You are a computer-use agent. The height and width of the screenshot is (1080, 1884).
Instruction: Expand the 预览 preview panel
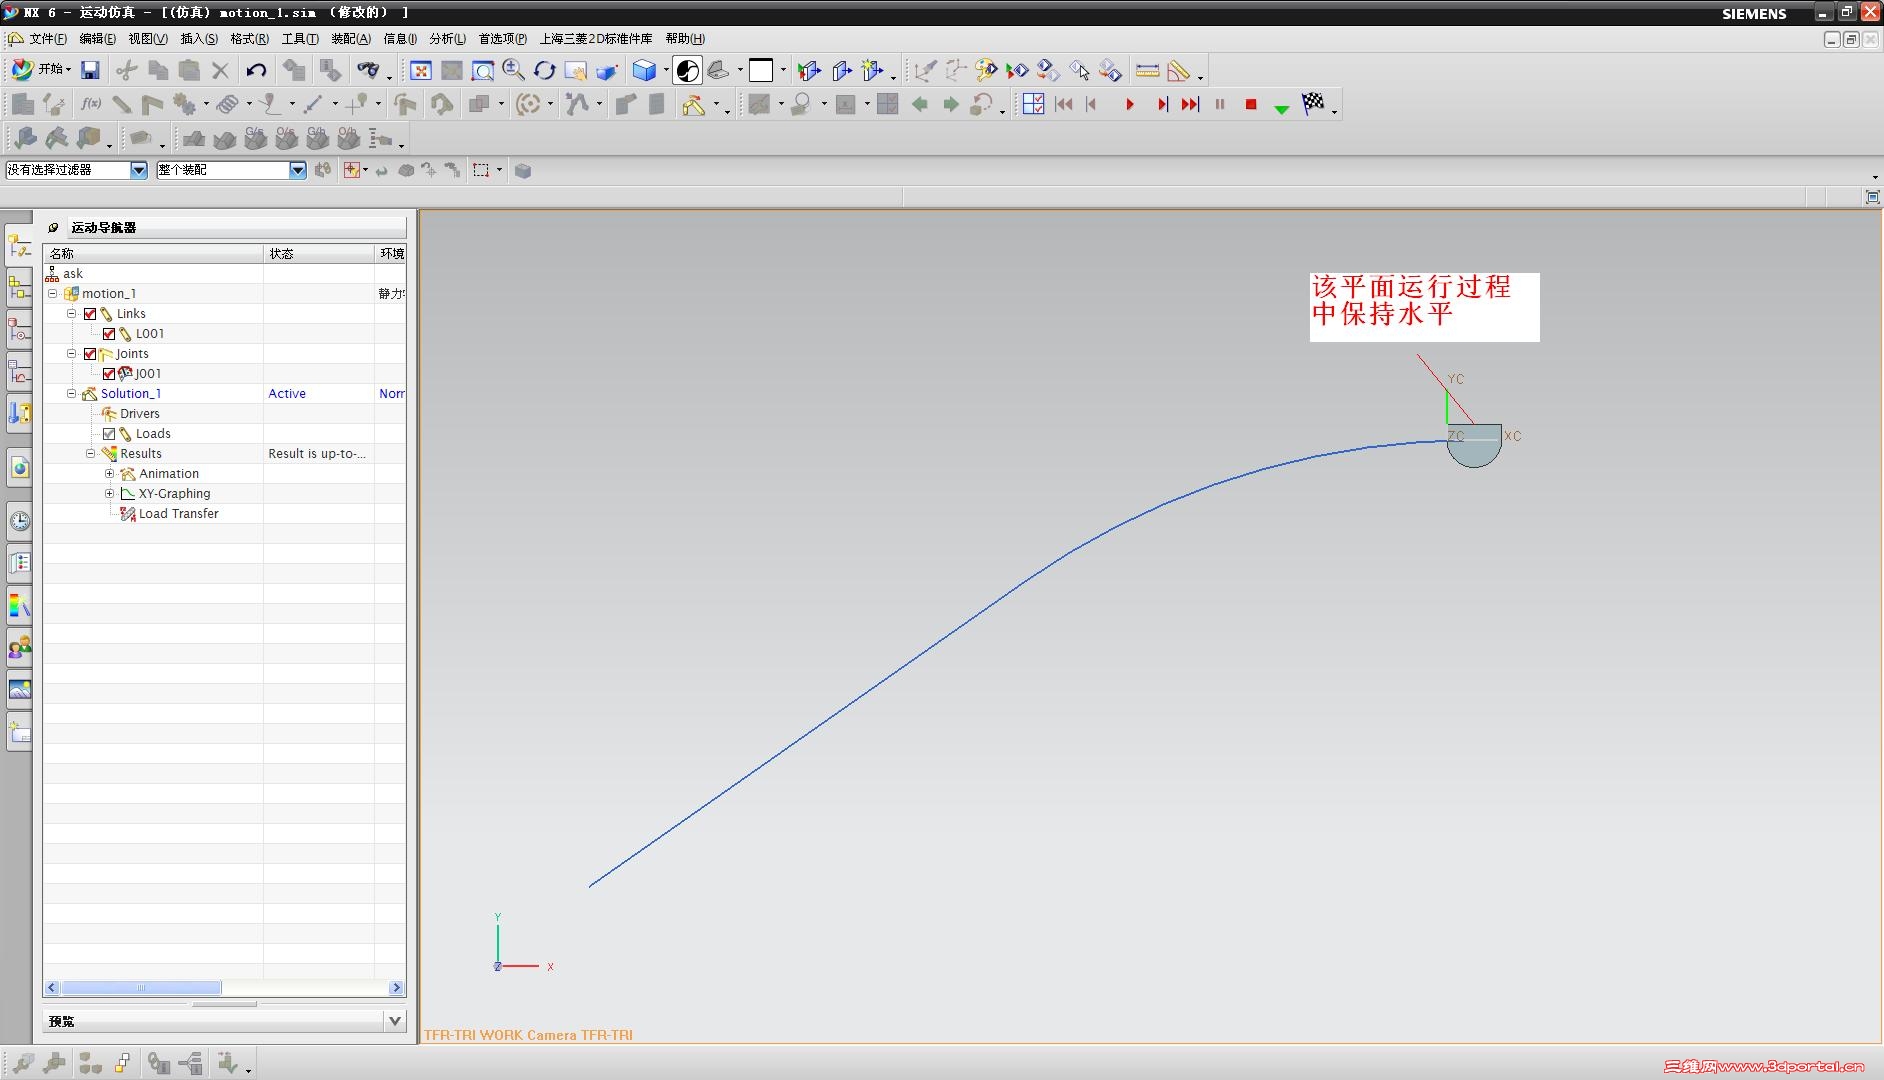(x=395, y=1021)
